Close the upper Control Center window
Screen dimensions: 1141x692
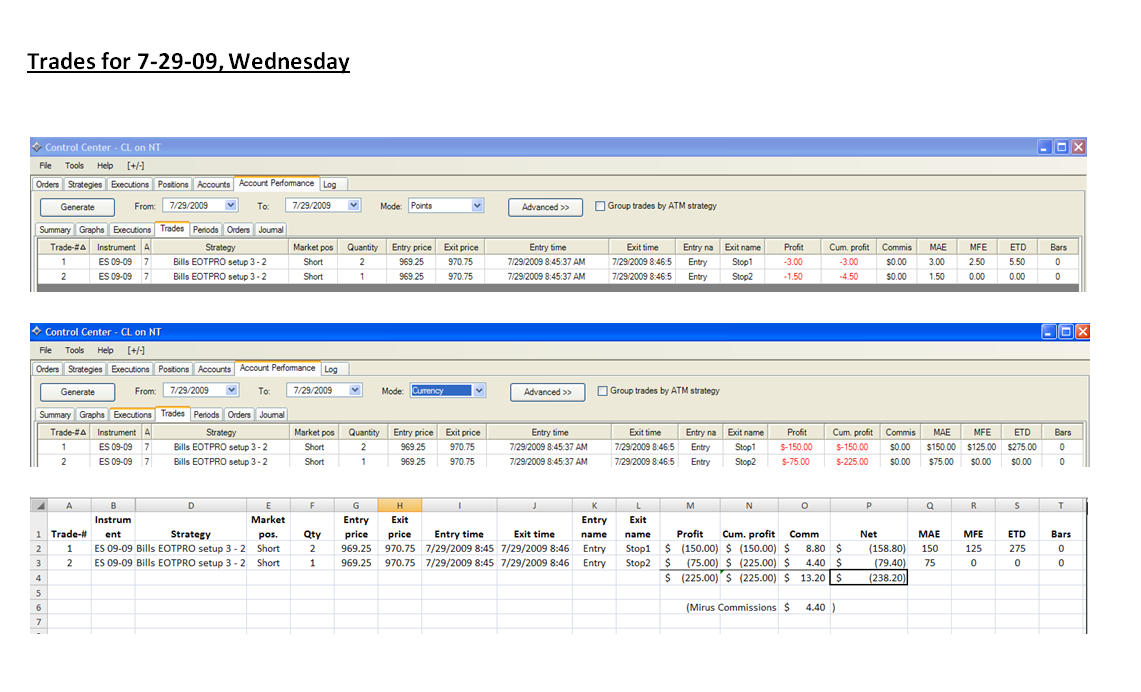1078,147
